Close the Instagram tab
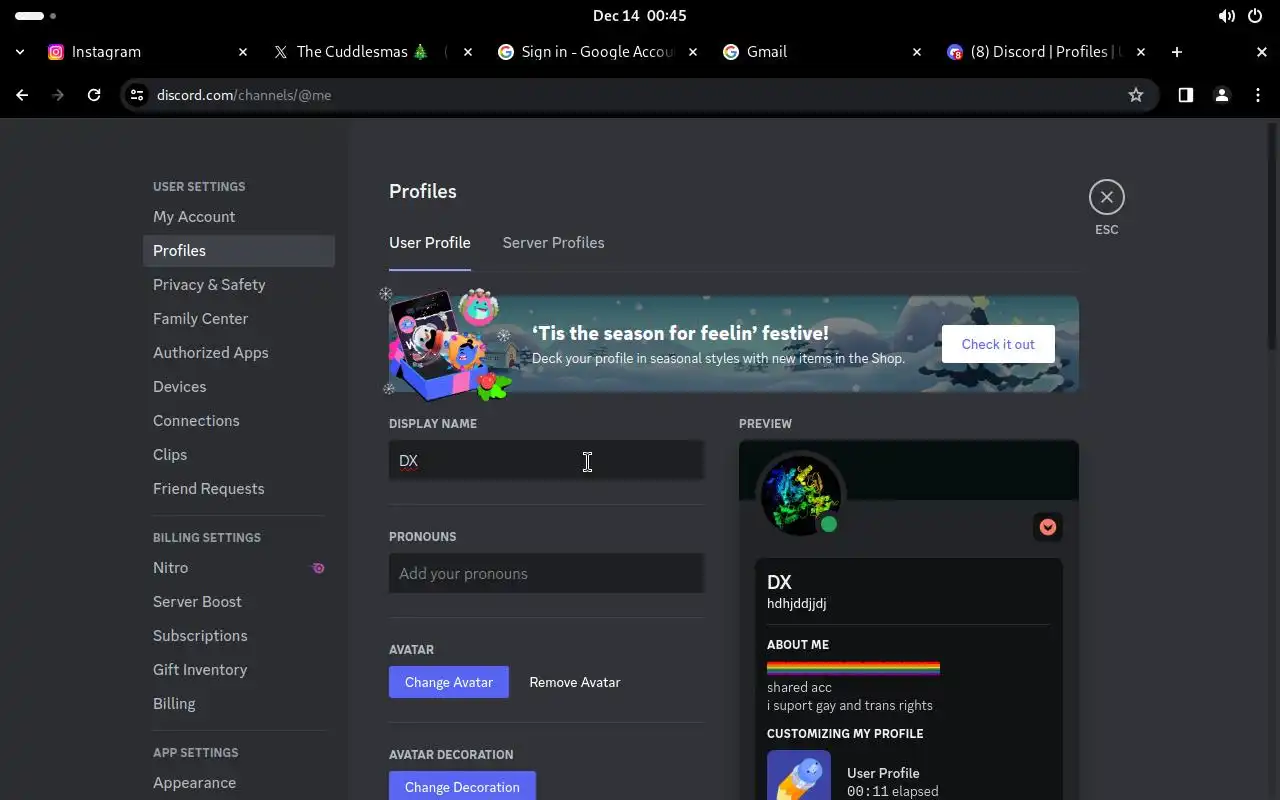1280x800 pixels. point(242,52)
